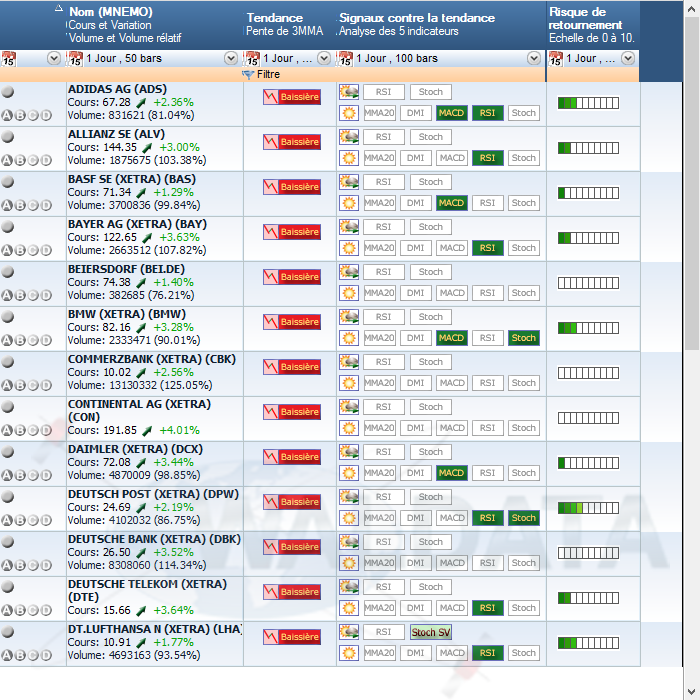Click the sun icon in ADIDAS AG row
The height and width of the screenshot is (700, 700).
pyautogui.click(x=349, y=113)
